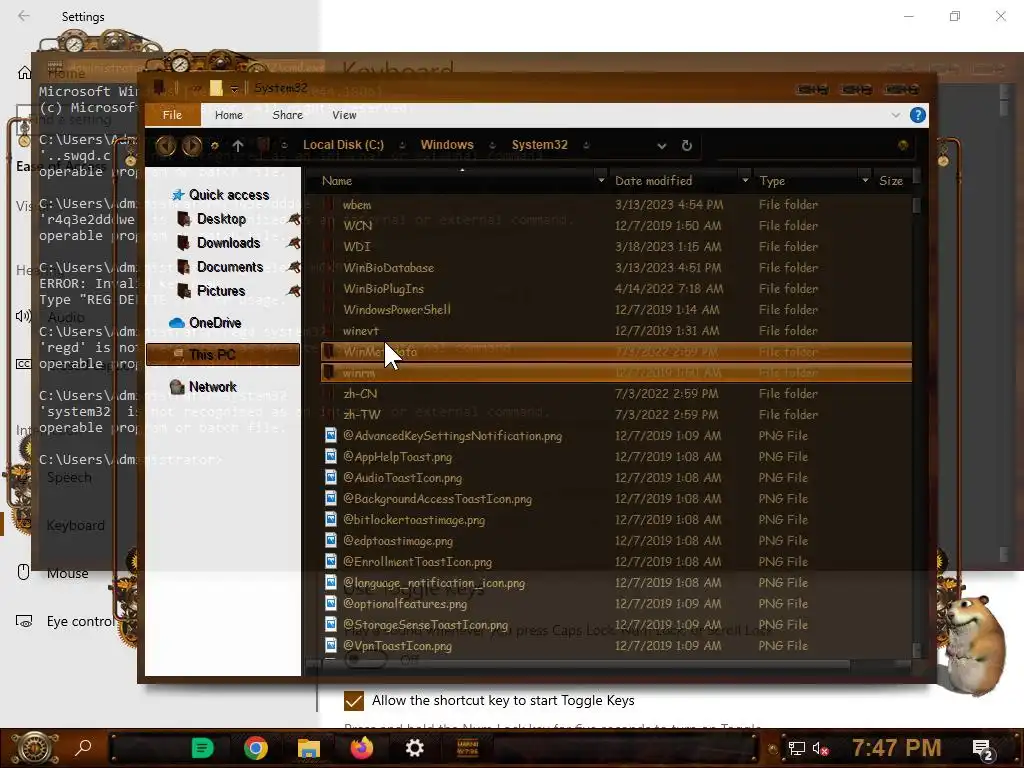This screenshot has height=768, width=1024.
Task: Open File Explorer from taskbar
Action: 308,748
